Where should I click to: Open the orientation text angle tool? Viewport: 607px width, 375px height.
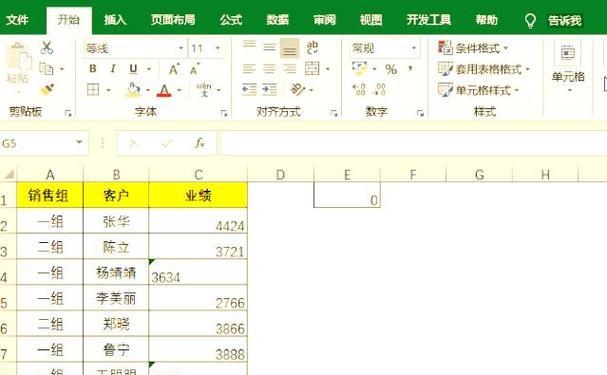click(298, 90)
